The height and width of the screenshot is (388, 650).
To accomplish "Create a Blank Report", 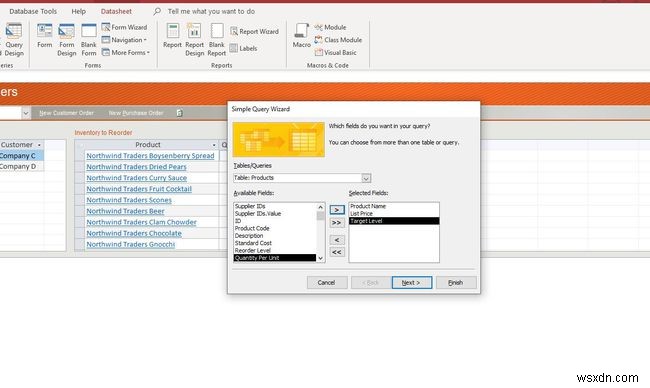I will pyautogui.click(x=216, y=40).
